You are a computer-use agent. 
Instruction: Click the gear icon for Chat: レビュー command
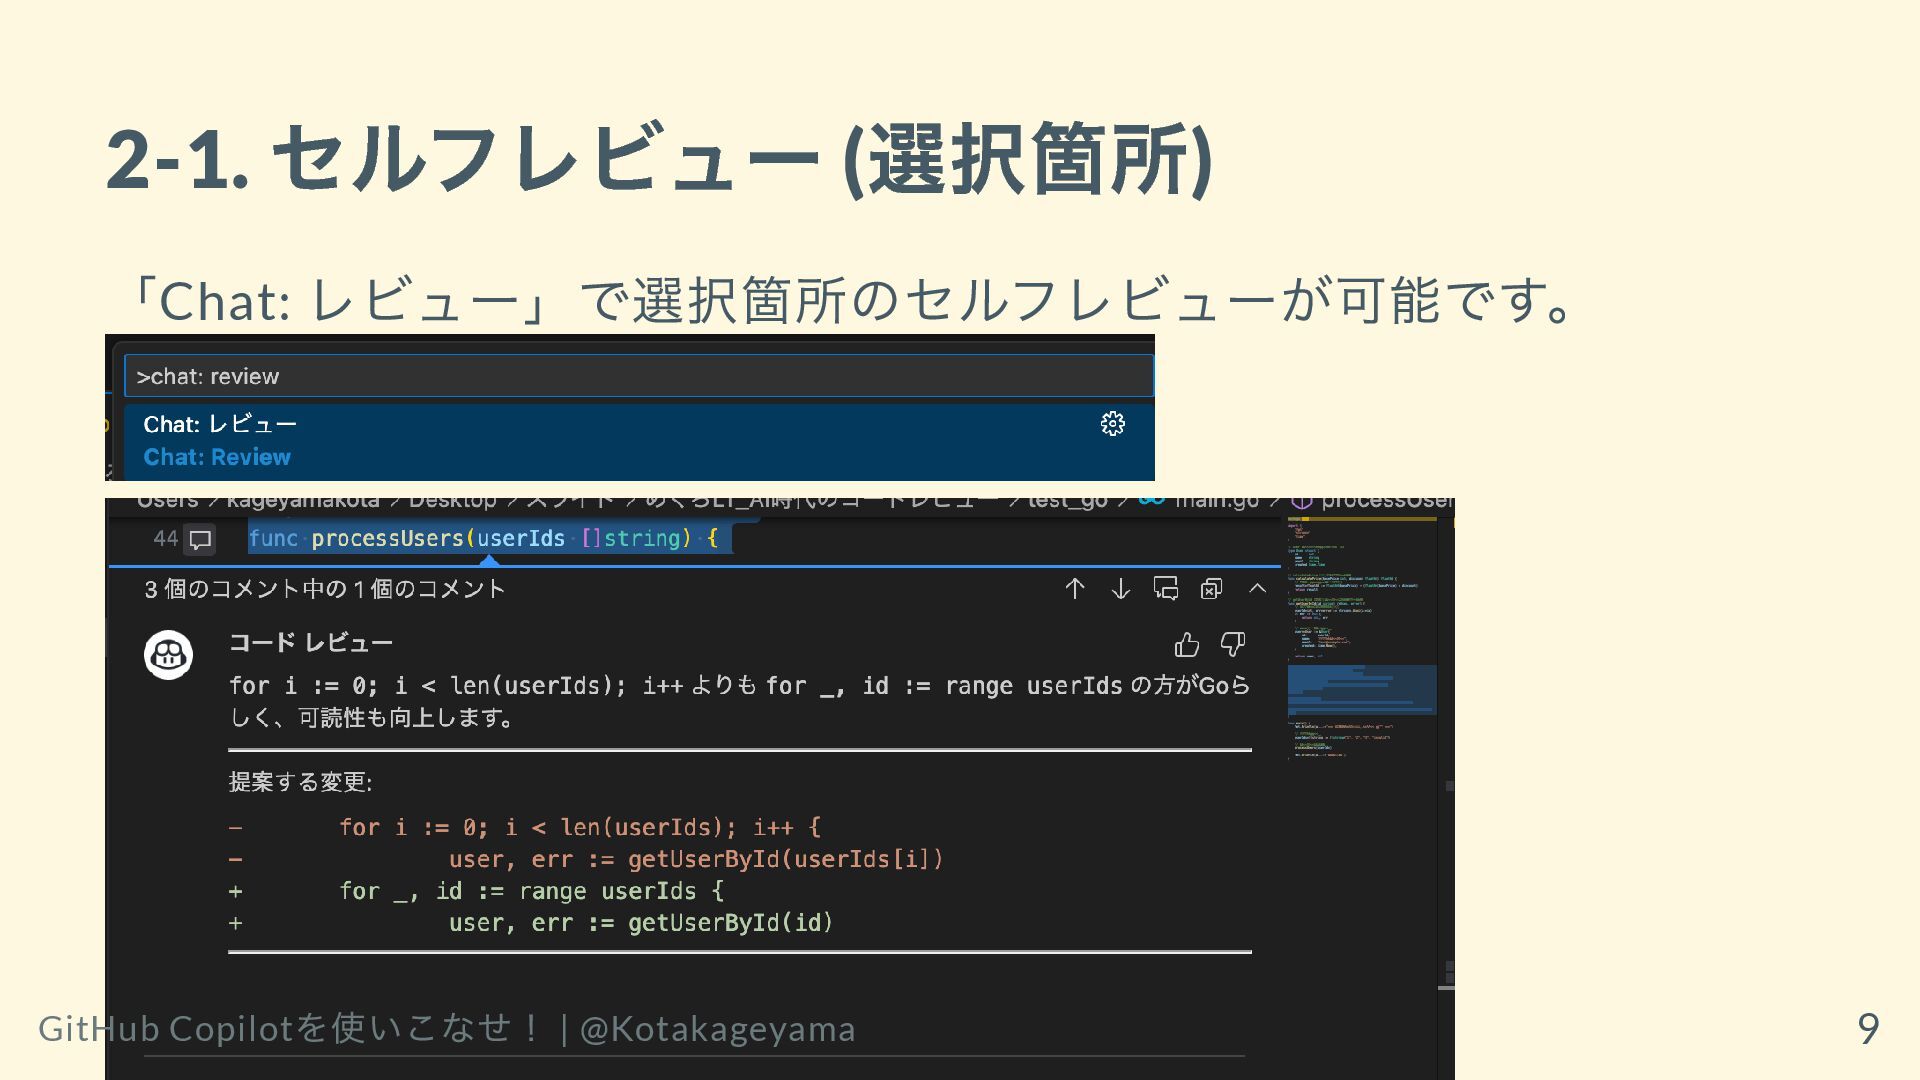click(1112, 424)
